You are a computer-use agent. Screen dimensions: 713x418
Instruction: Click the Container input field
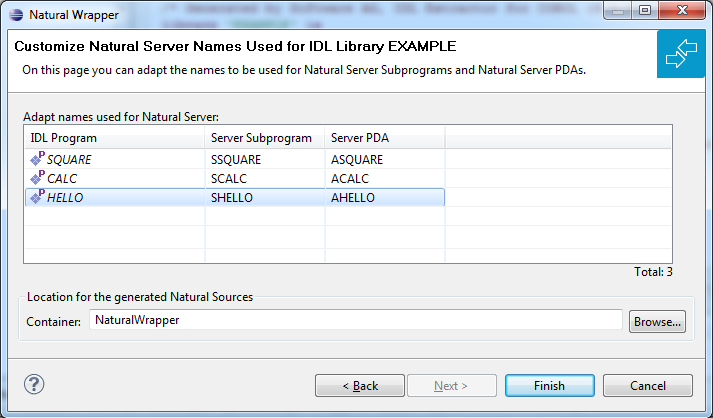[x=356, y=320]
